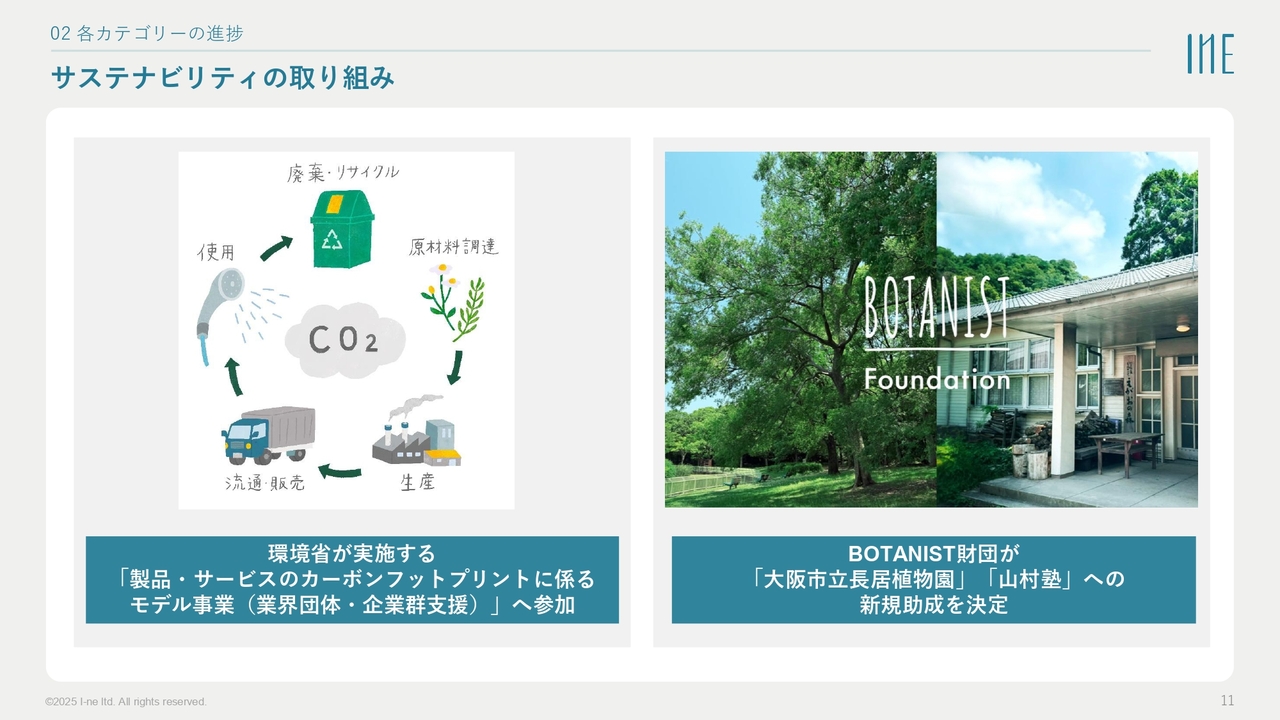Click the arrow from plant down to factory

click(455, 367)
